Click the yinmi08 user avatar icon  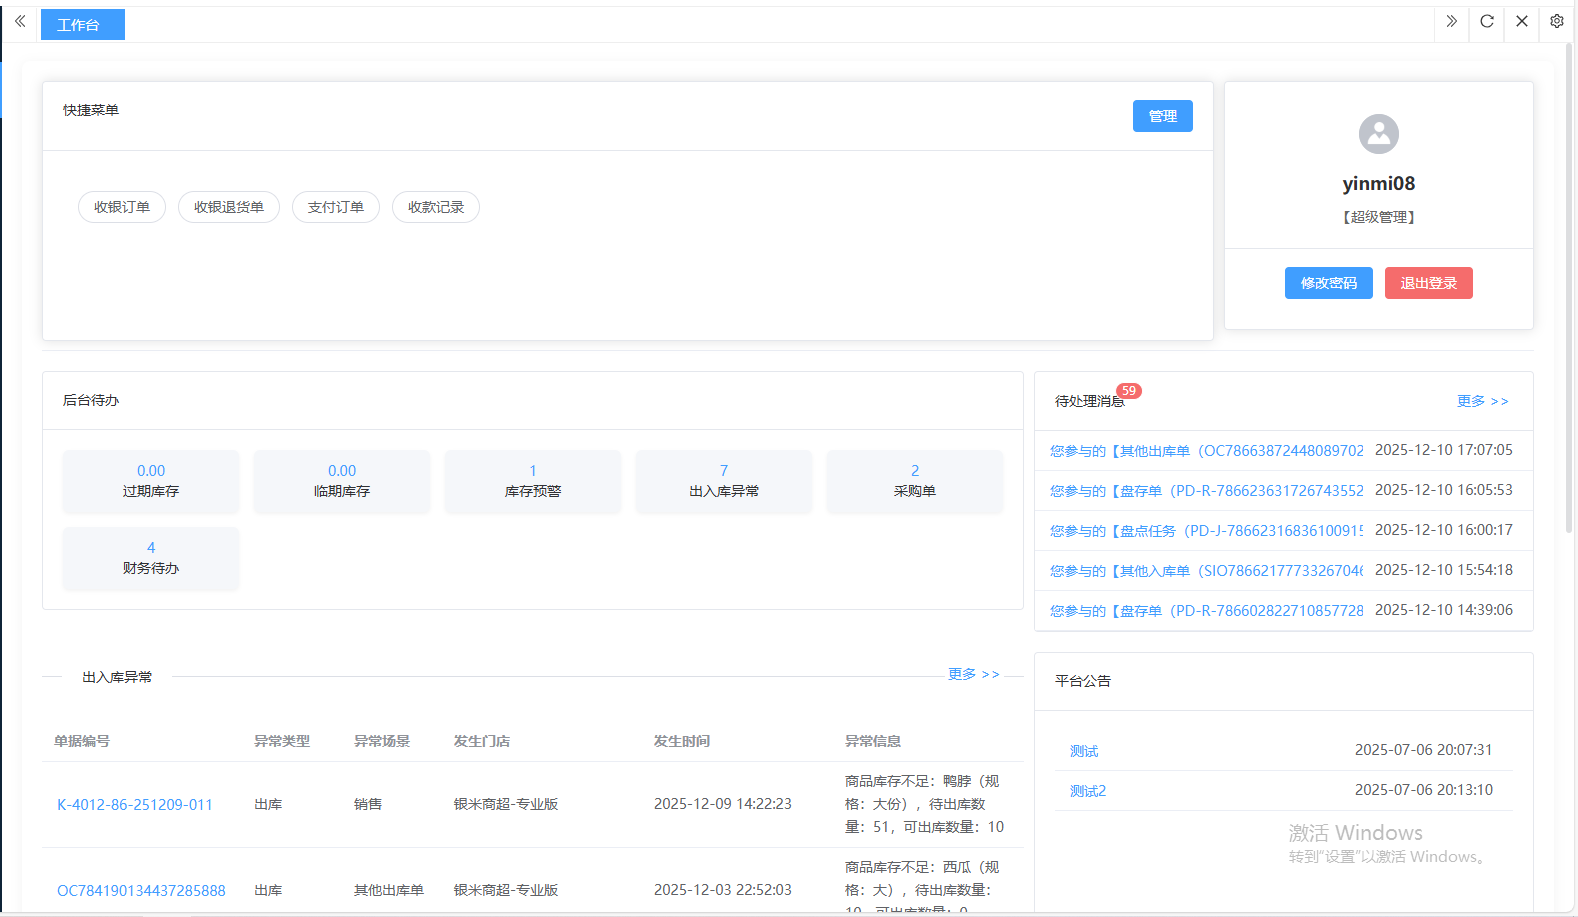(1378, 134)
